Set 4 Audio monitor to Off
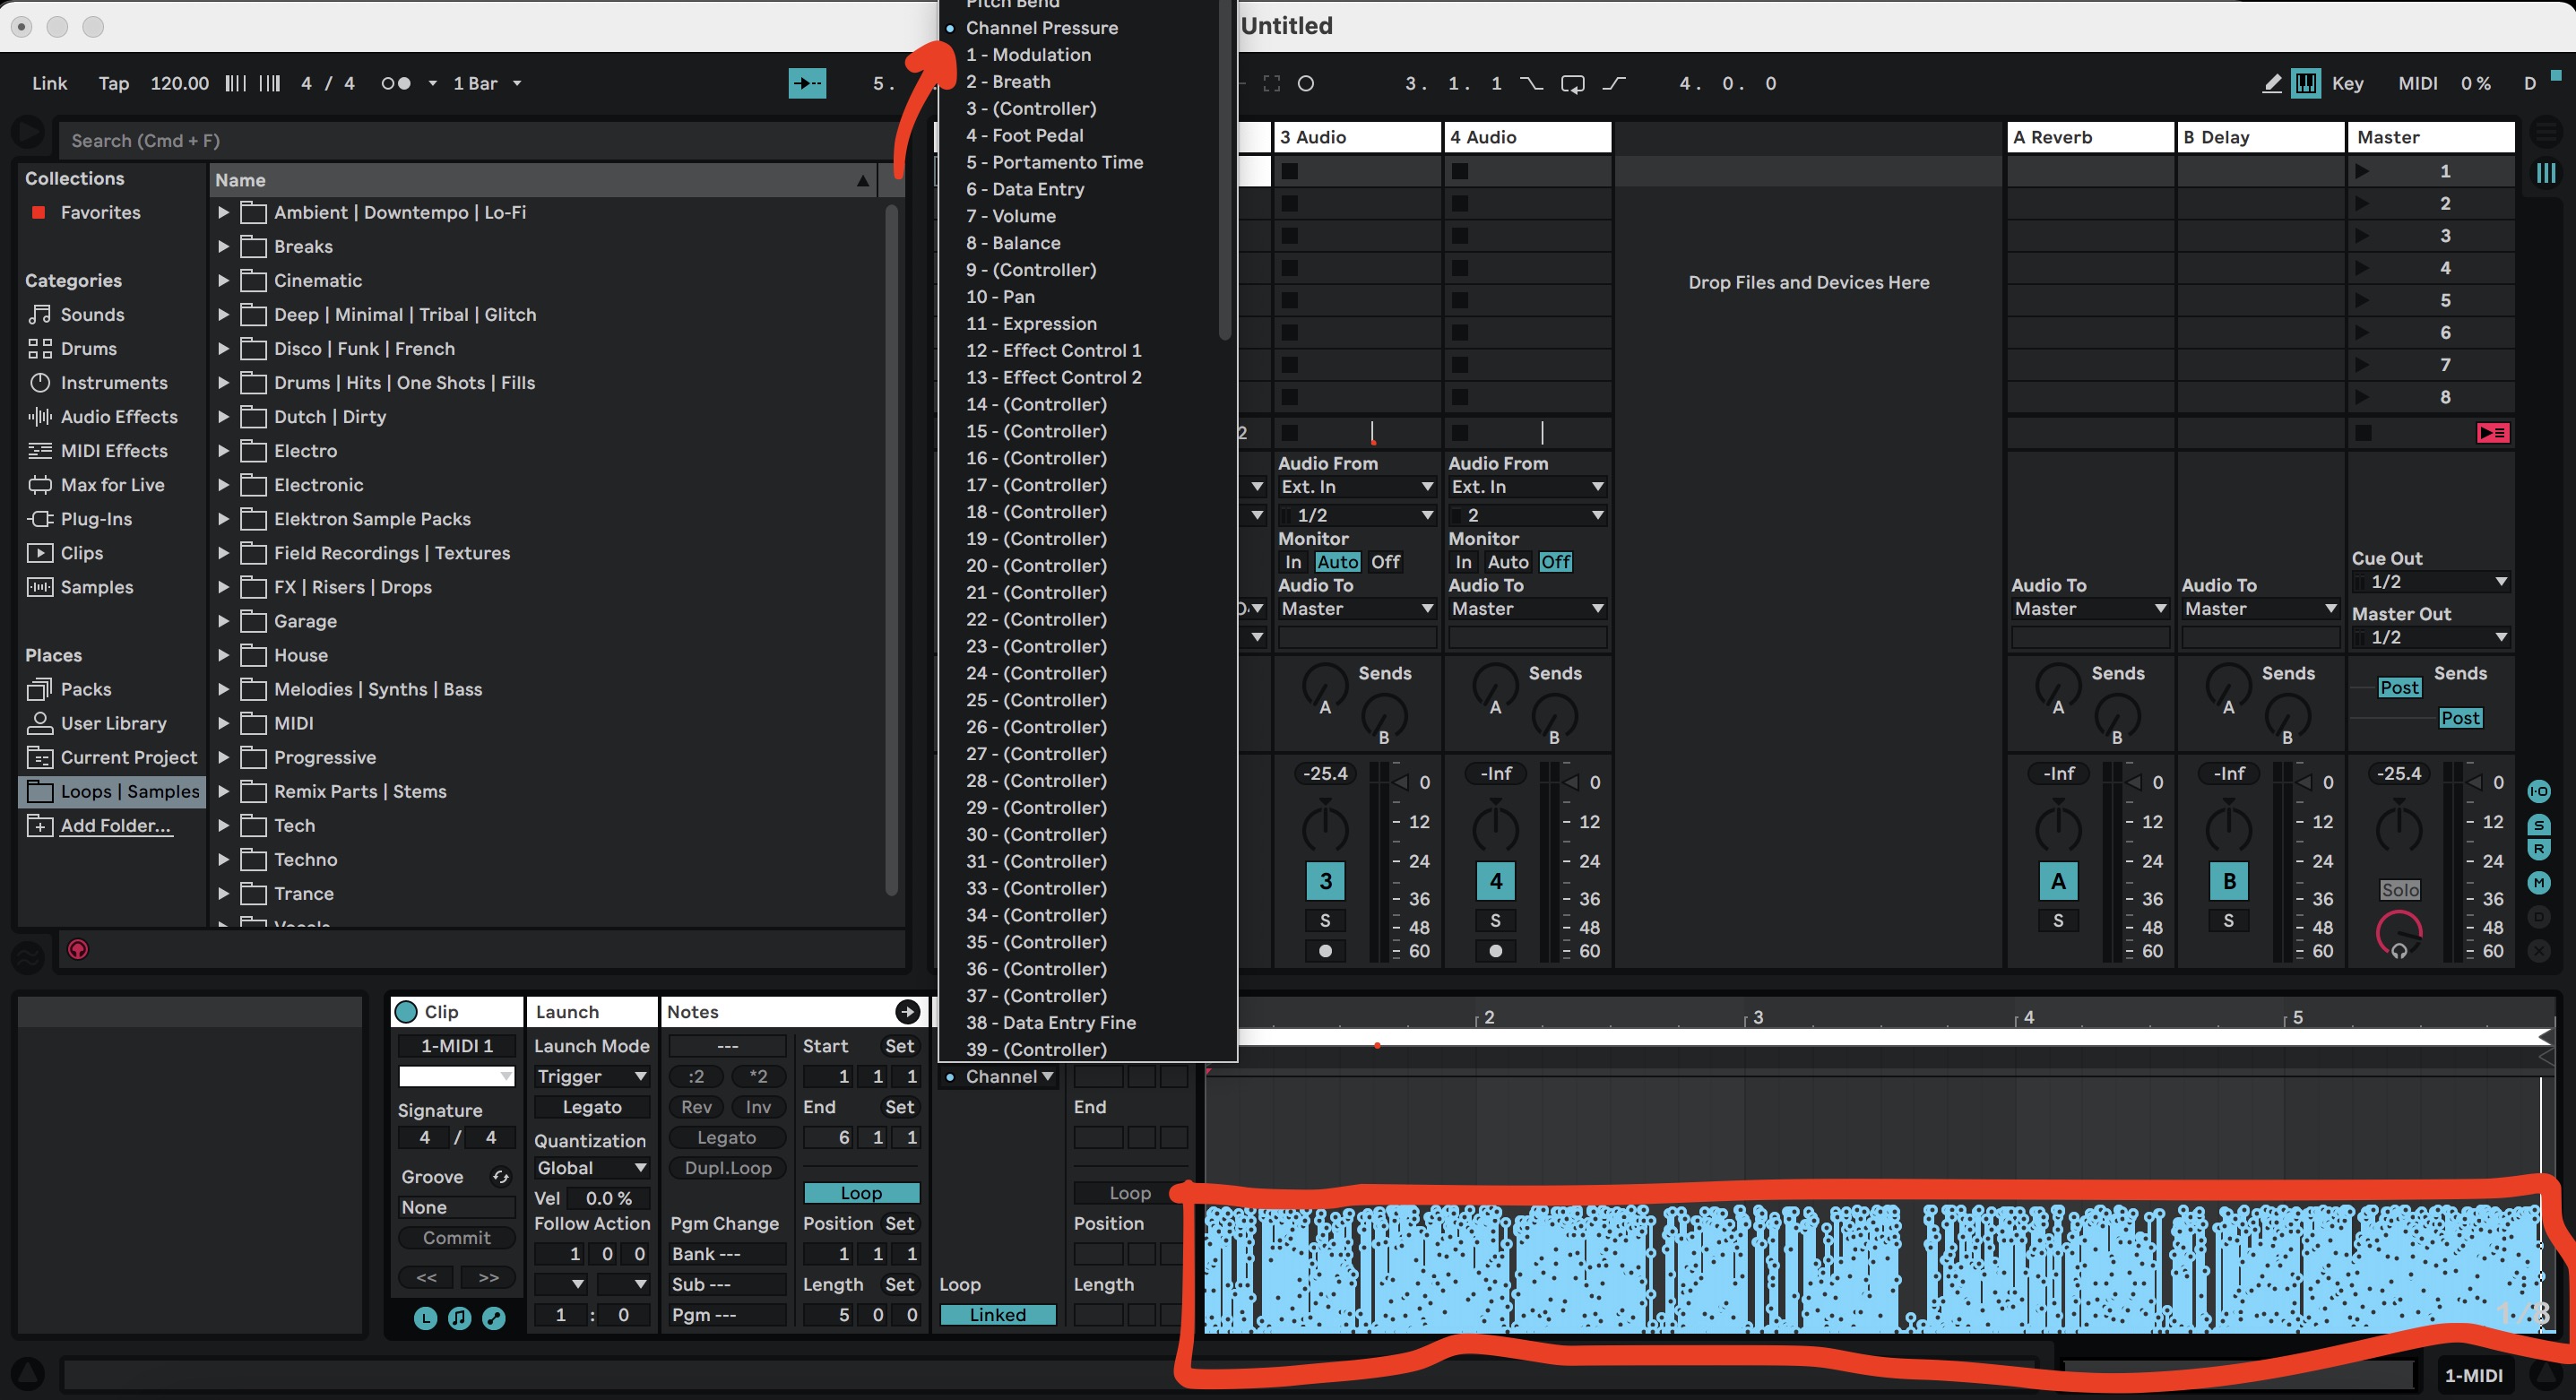Image resolution: width=2576 pixels, height=1400 pixels. 1555,562
